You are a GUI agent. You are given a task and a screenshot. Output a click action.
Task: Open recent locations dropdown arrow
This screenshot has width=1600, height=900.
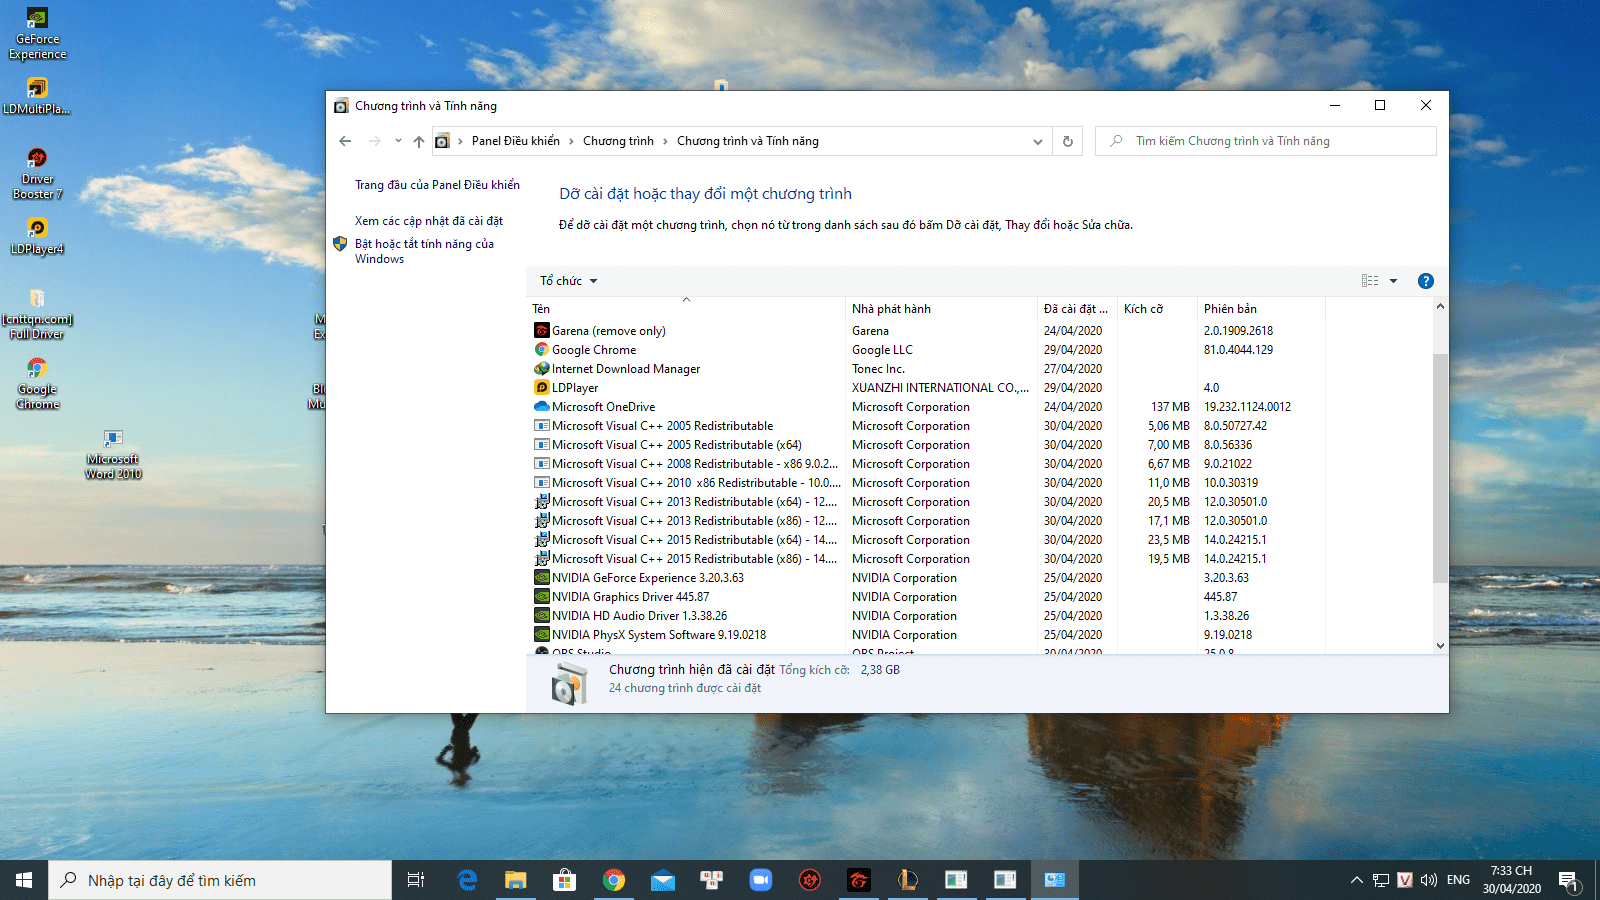(398, 141)
